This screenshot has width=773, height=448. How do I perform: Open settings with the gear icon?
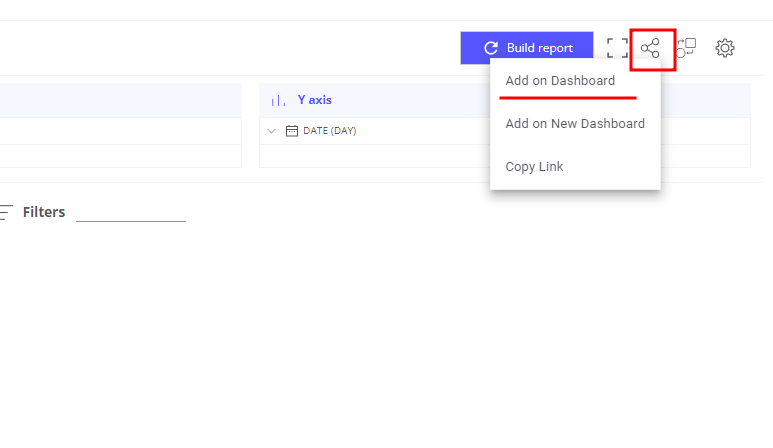pos(725,48)
